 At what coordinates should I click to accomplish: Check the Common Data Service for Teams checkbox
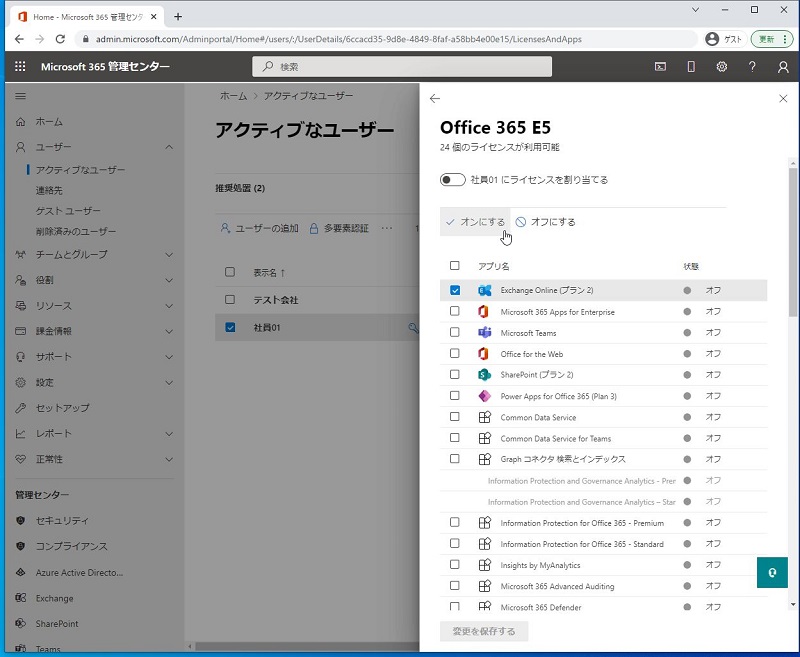(455, 438)
